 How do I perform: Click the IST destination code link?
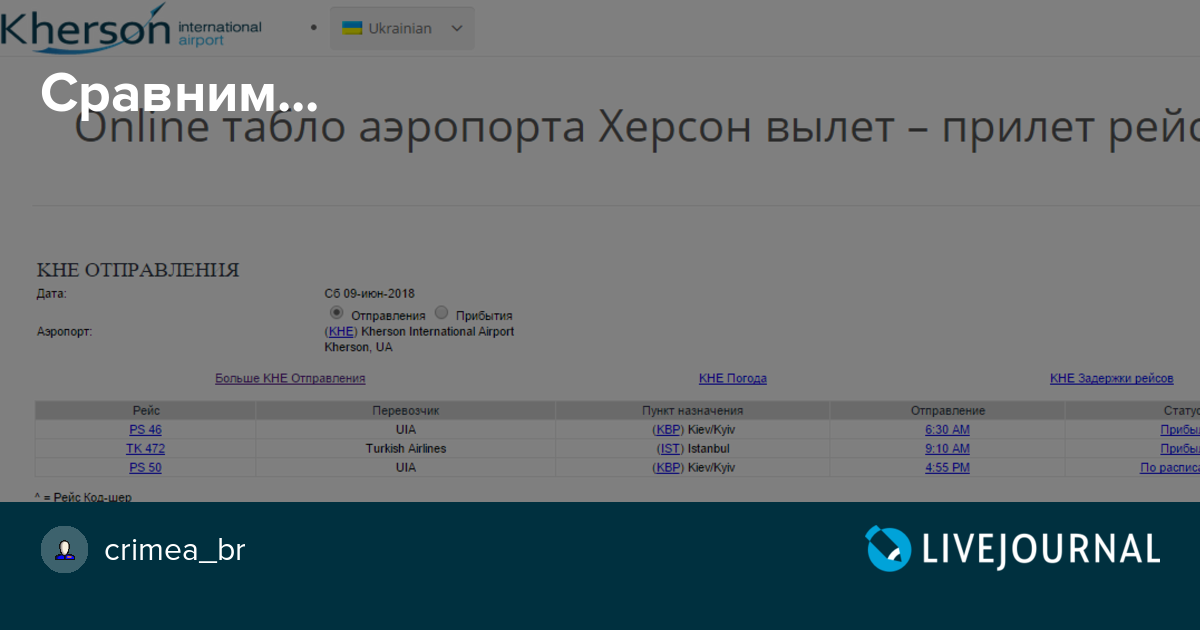click(670, 449)
